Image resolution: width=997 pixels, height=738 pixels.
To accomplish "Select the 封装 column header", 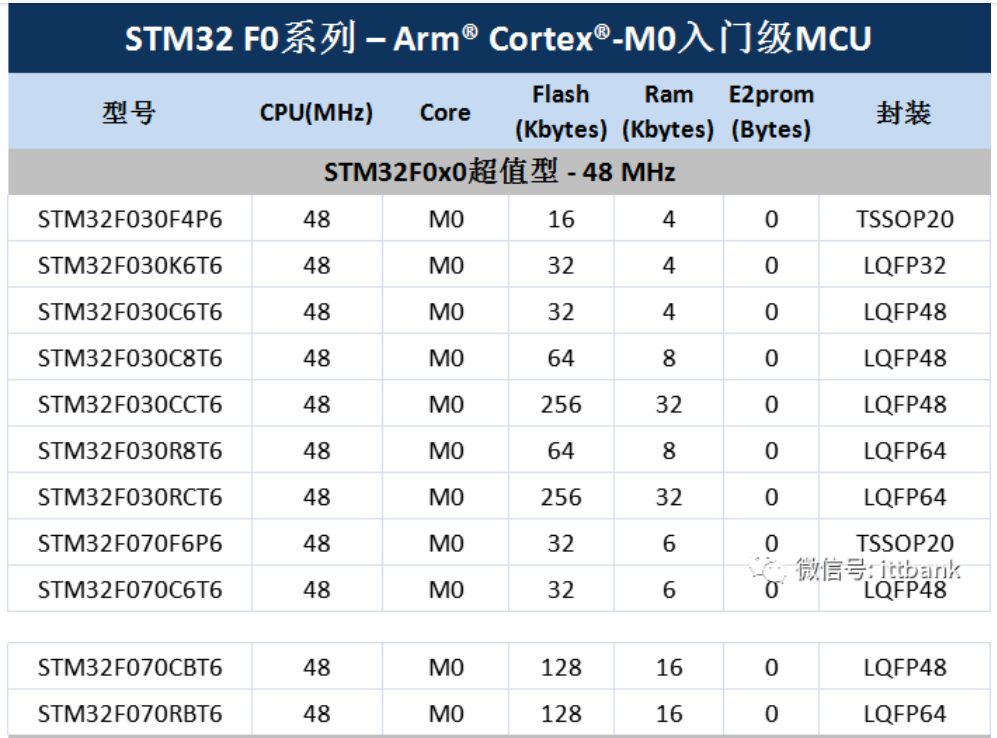I will (901, 112).
